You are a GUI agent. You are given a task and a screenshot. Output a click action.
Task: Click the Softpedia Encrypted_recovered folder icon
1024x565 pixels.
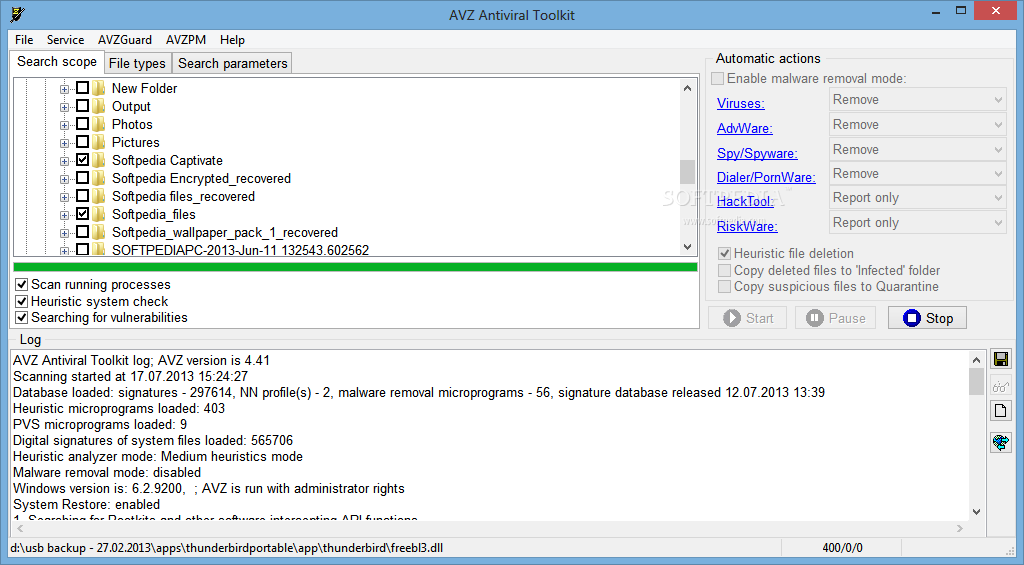(x=99, y=178)
